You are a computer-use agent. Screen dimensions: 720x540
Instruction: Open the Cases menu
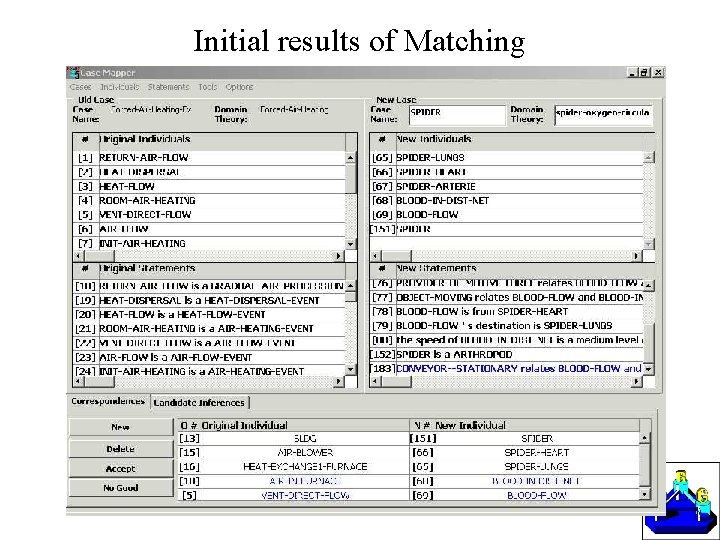pos(80,87)
